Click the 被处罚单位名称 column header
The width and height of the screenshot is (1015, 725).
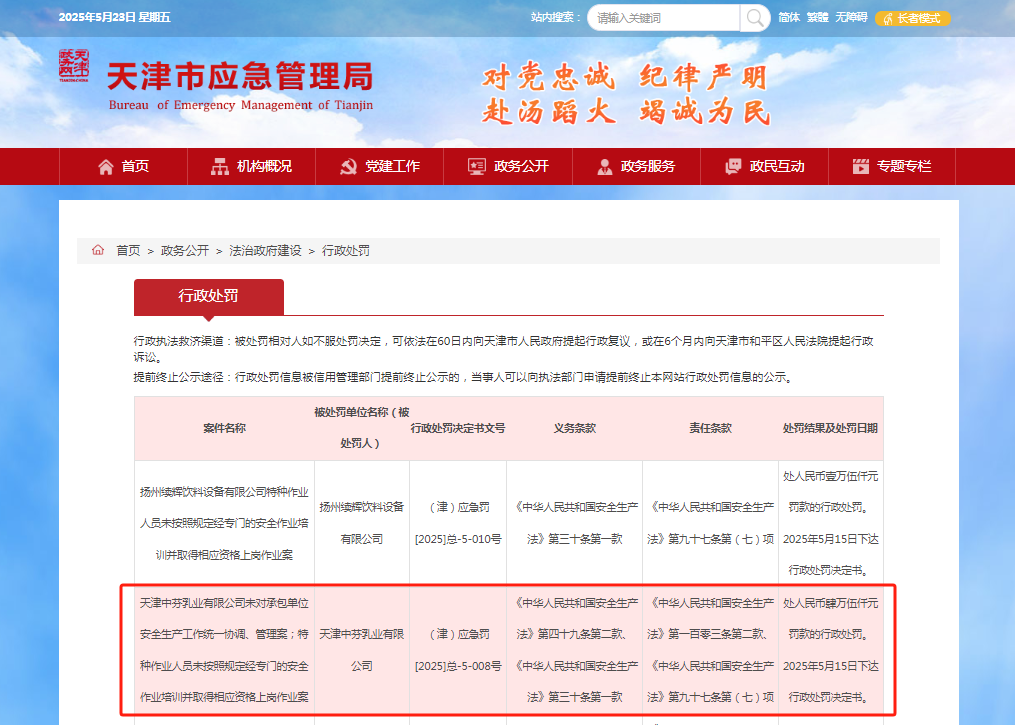pos(361,428)
